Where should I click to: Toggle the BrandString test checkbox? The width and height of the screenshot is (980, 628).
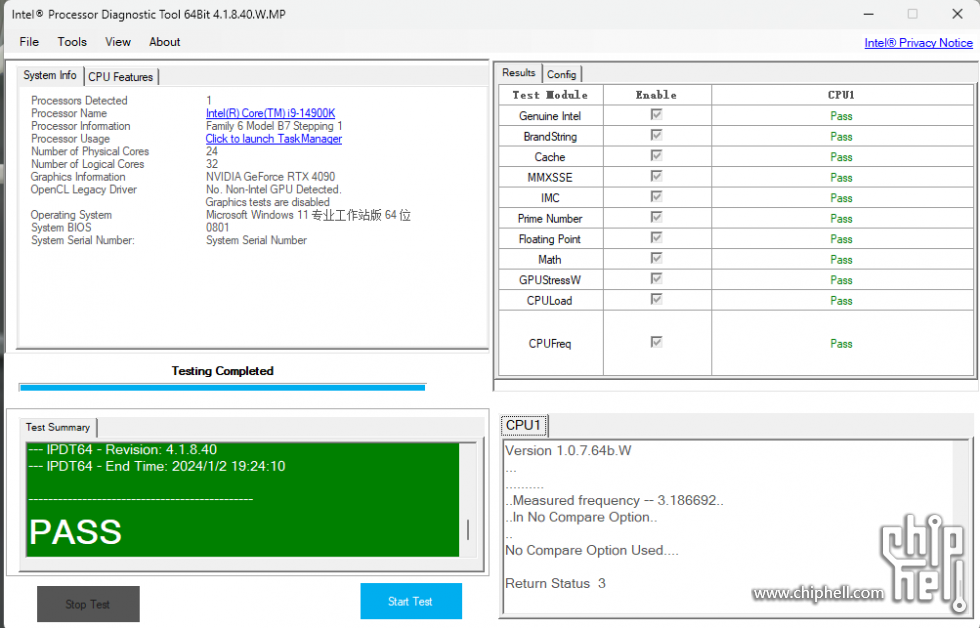pos(656,135)
